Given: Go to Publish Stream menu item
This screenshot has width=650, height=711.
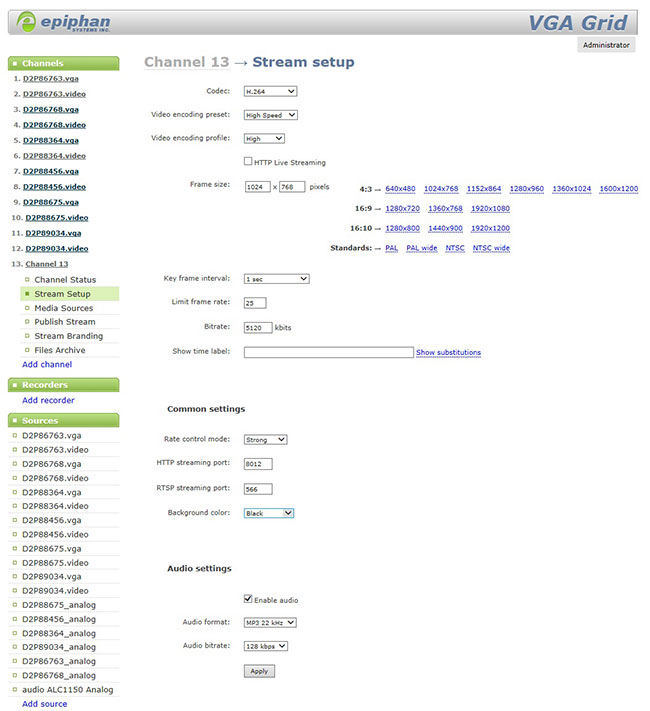Looking at the screenshot, I should click(x=65, y=322).
